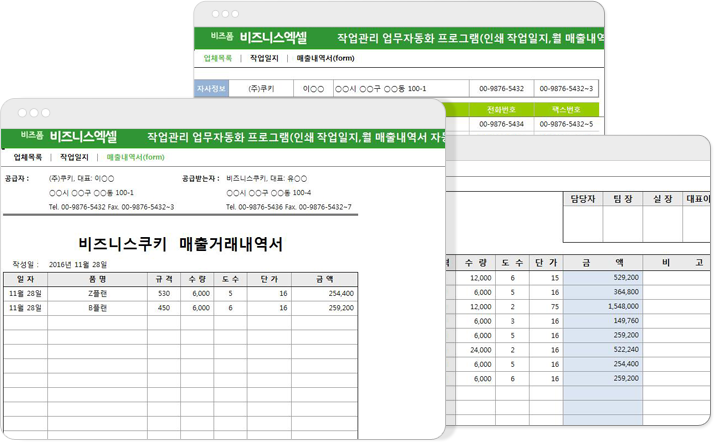The width and height of the screenshot is (714, 442).
Task: Select supplier line (주)쿠키, 대표: 이○○
Action: tap(82, 179)
